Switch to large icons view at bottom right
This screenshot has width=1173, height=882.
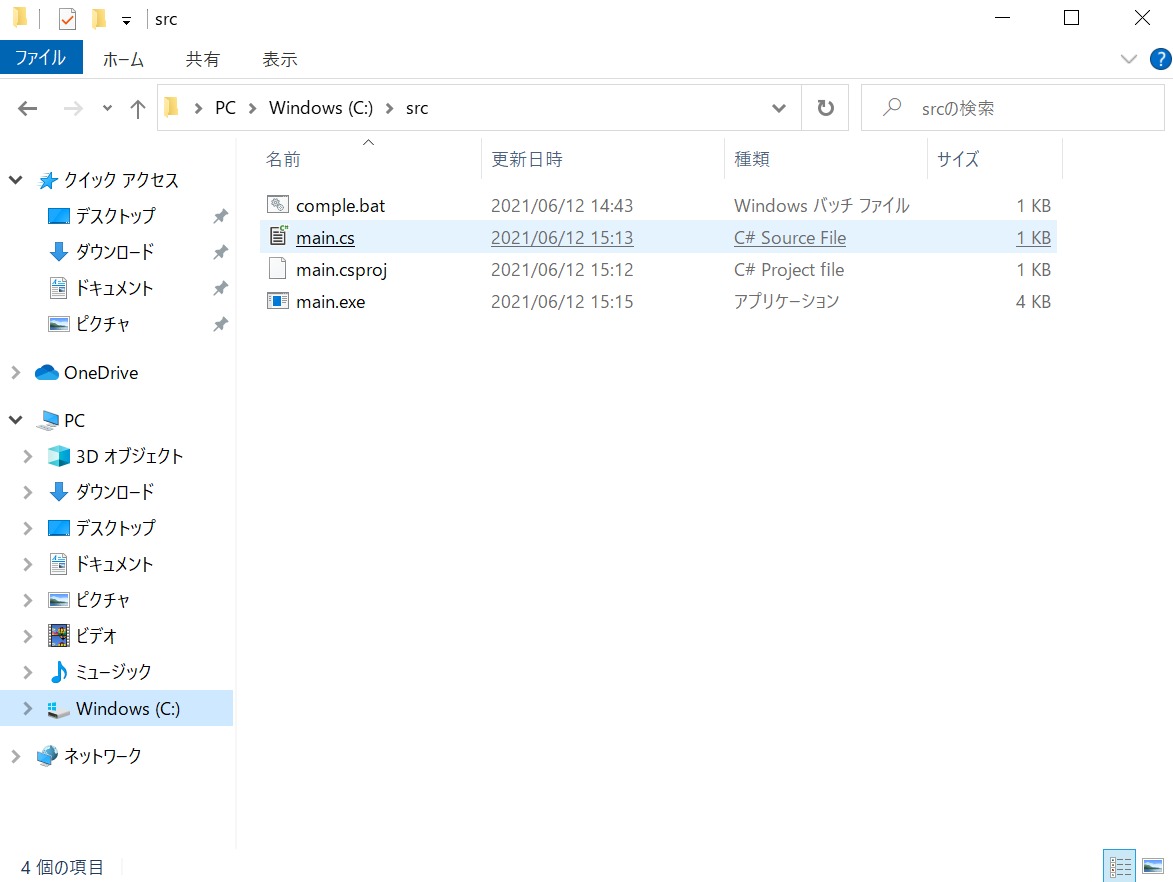(x=1152, y=865)
